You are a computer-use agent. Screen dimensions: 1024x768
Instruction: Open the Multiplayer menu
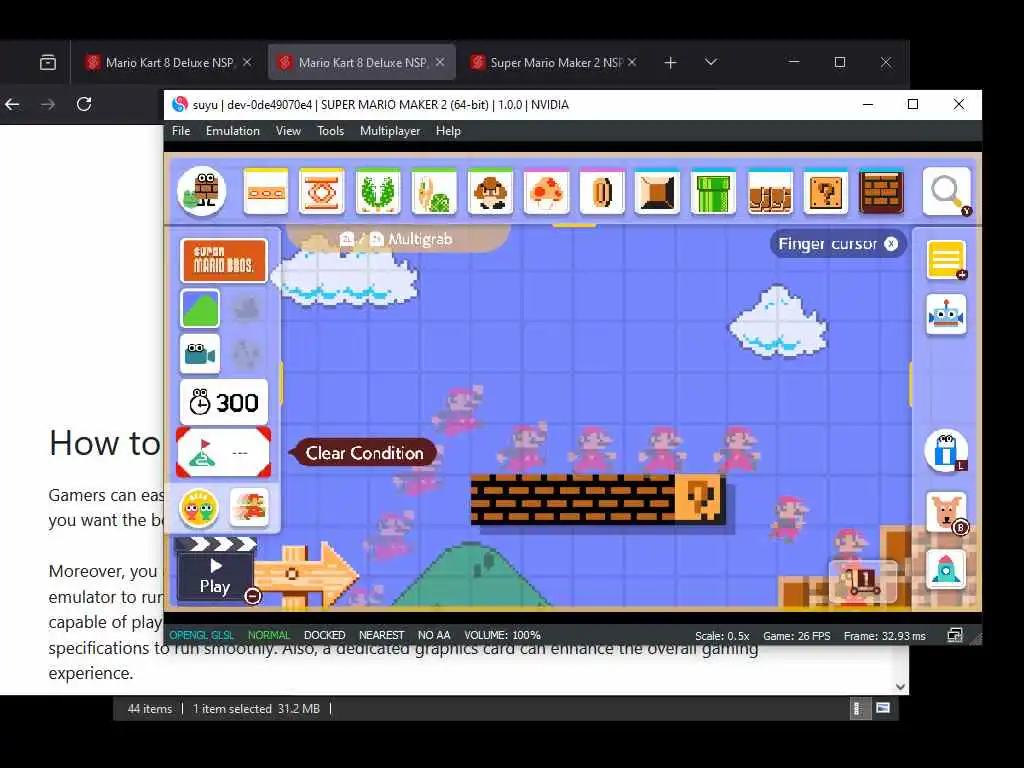[x=390, y=131]
